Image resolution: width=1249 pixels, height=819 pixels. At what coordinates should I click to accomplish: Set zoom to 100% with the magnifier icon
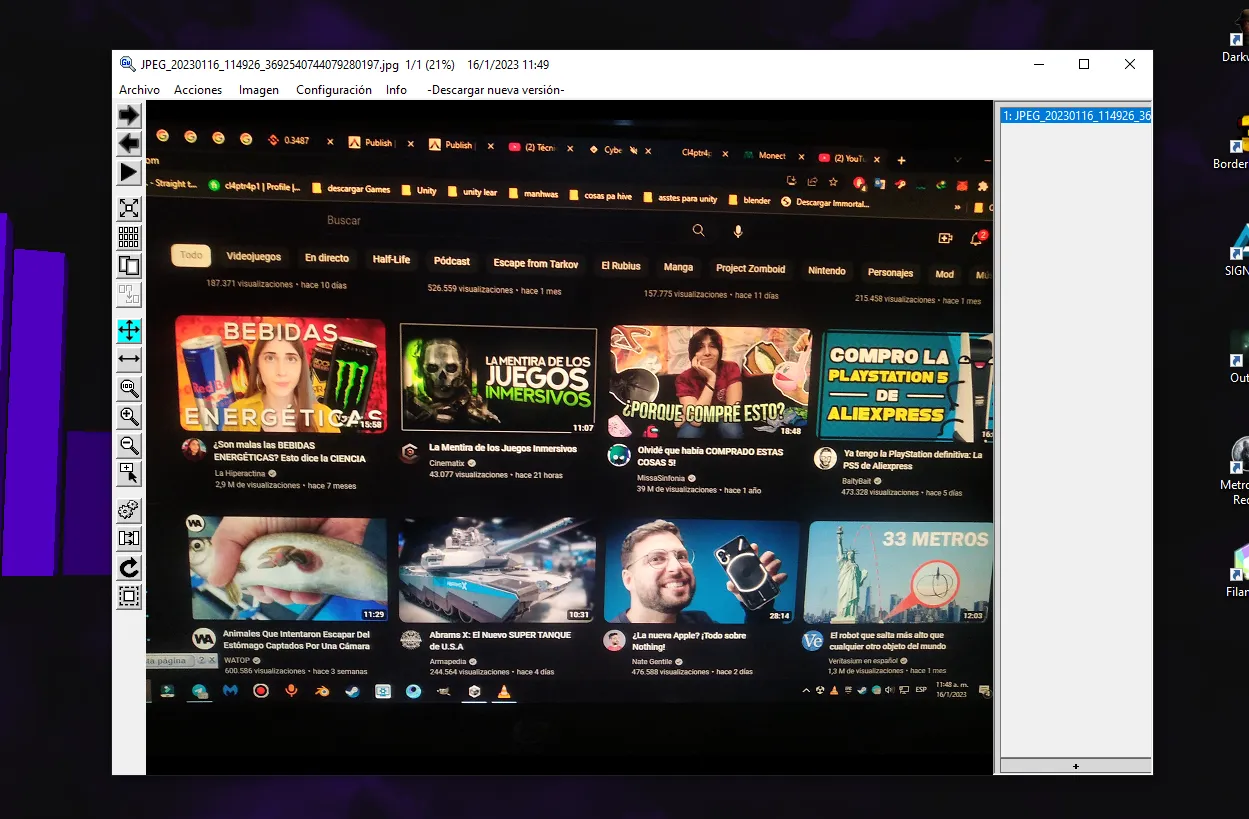click(x=129, y=388)
